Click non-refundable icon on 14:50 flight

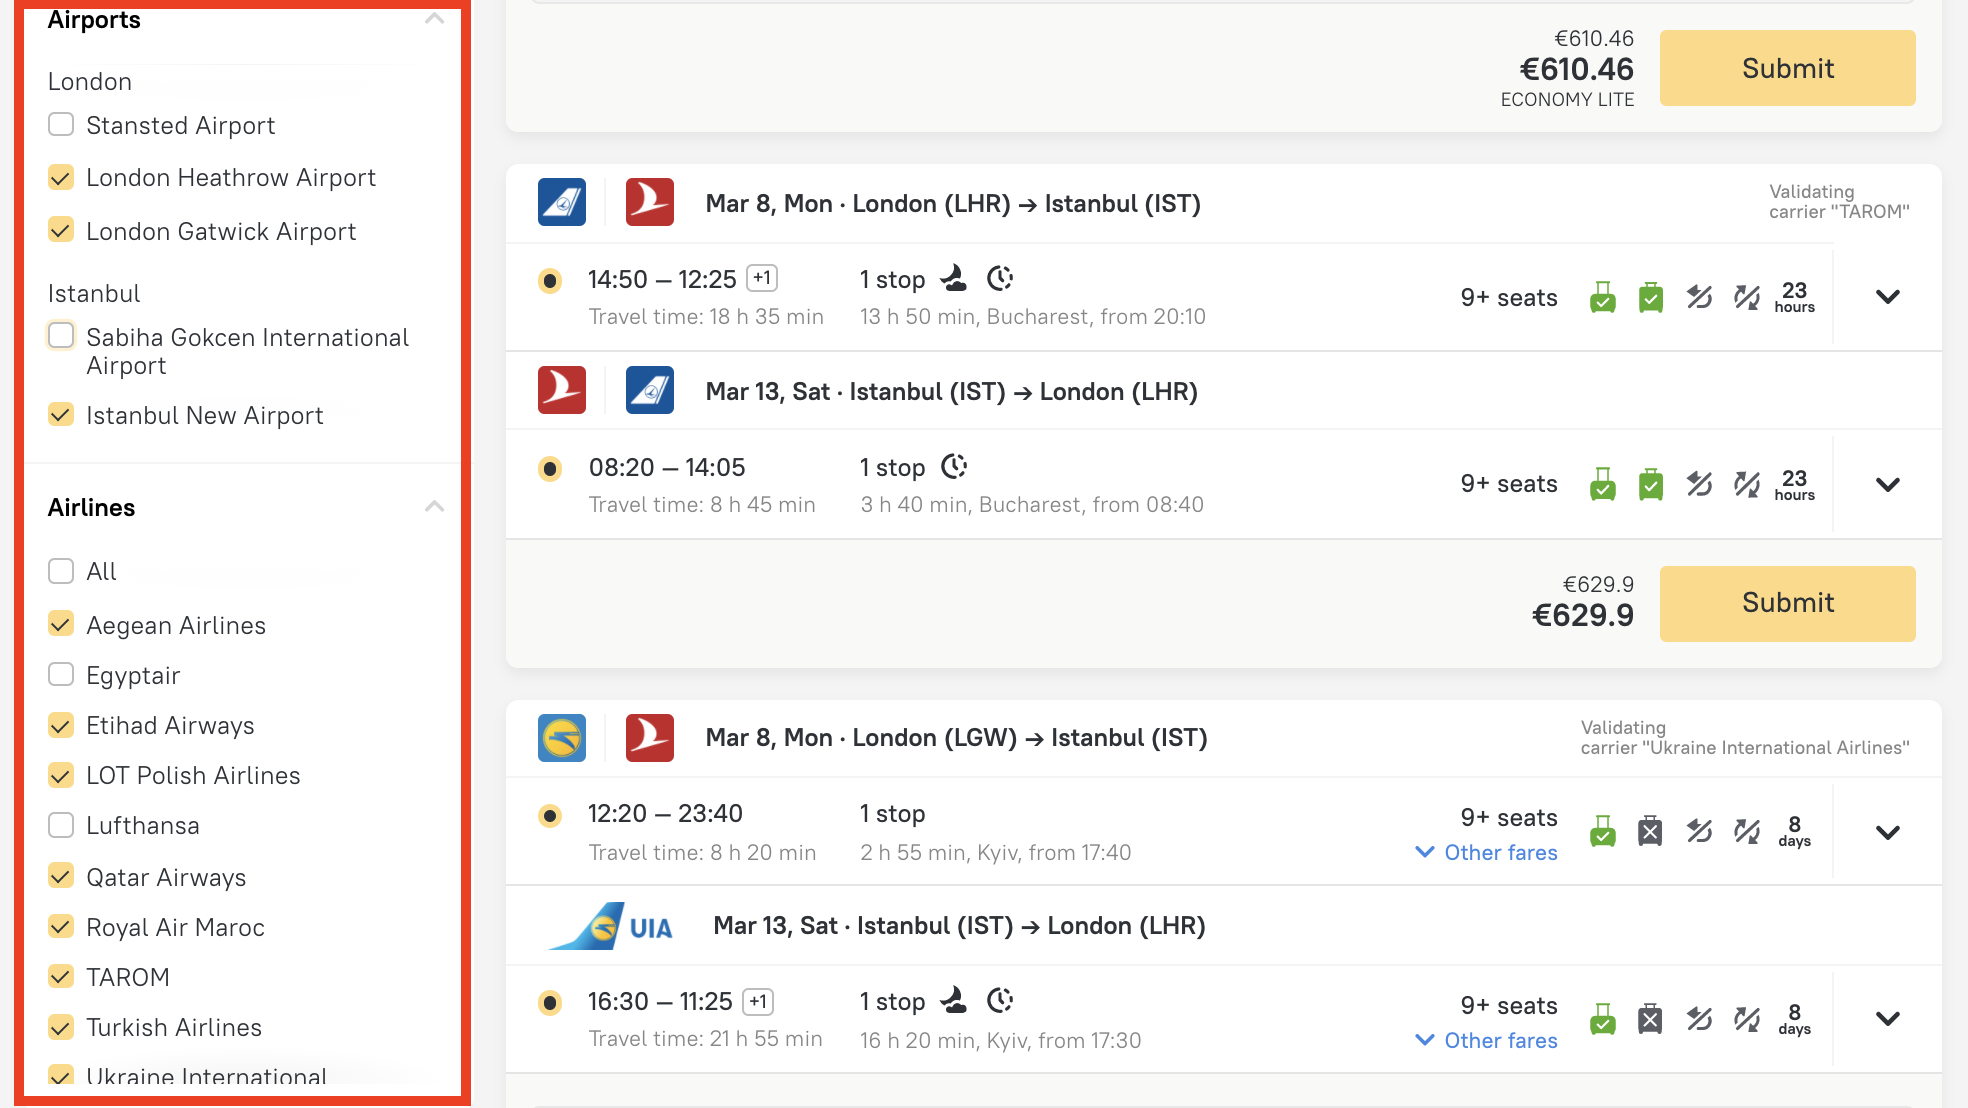(x=1699, y=297)
